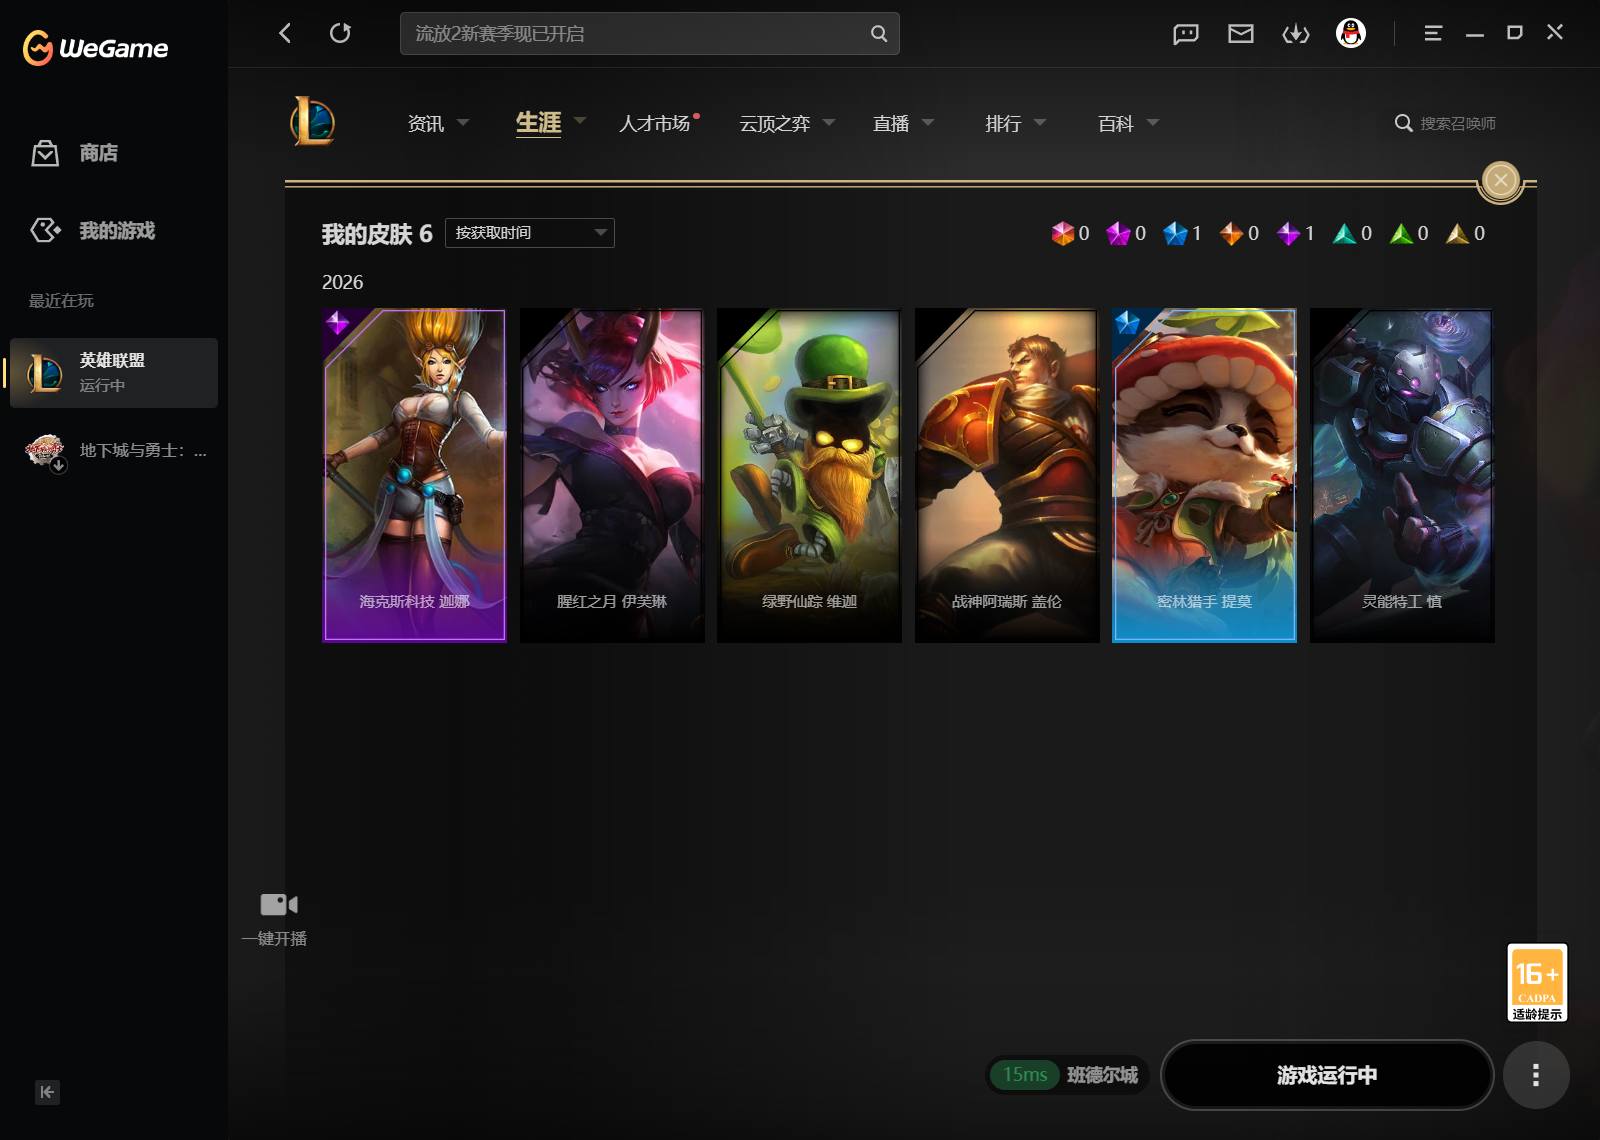Image resolution: width=1600 pixels, height=1140 pixels.
Task: Open the more options three-dot button
Action: click(x=1536, y=1075)
